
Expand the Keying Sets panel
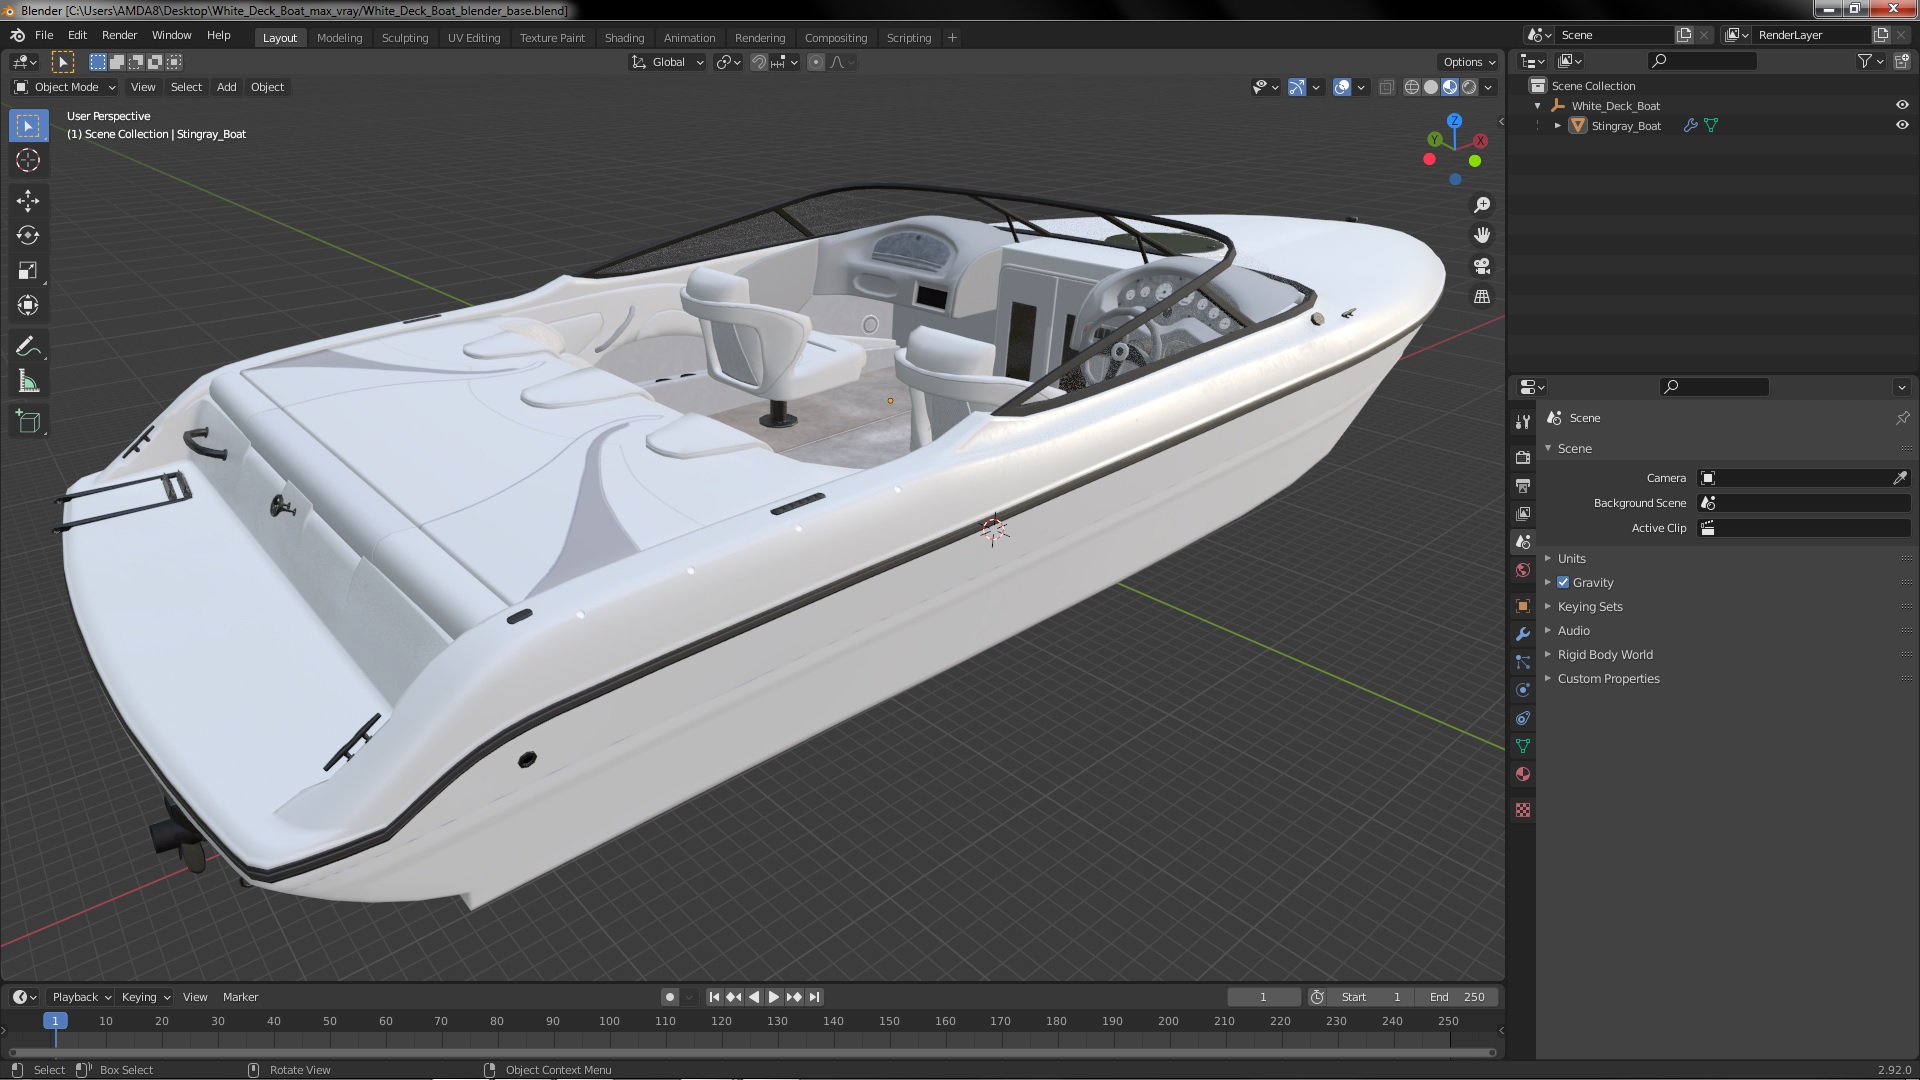(x=1589, y=606)
